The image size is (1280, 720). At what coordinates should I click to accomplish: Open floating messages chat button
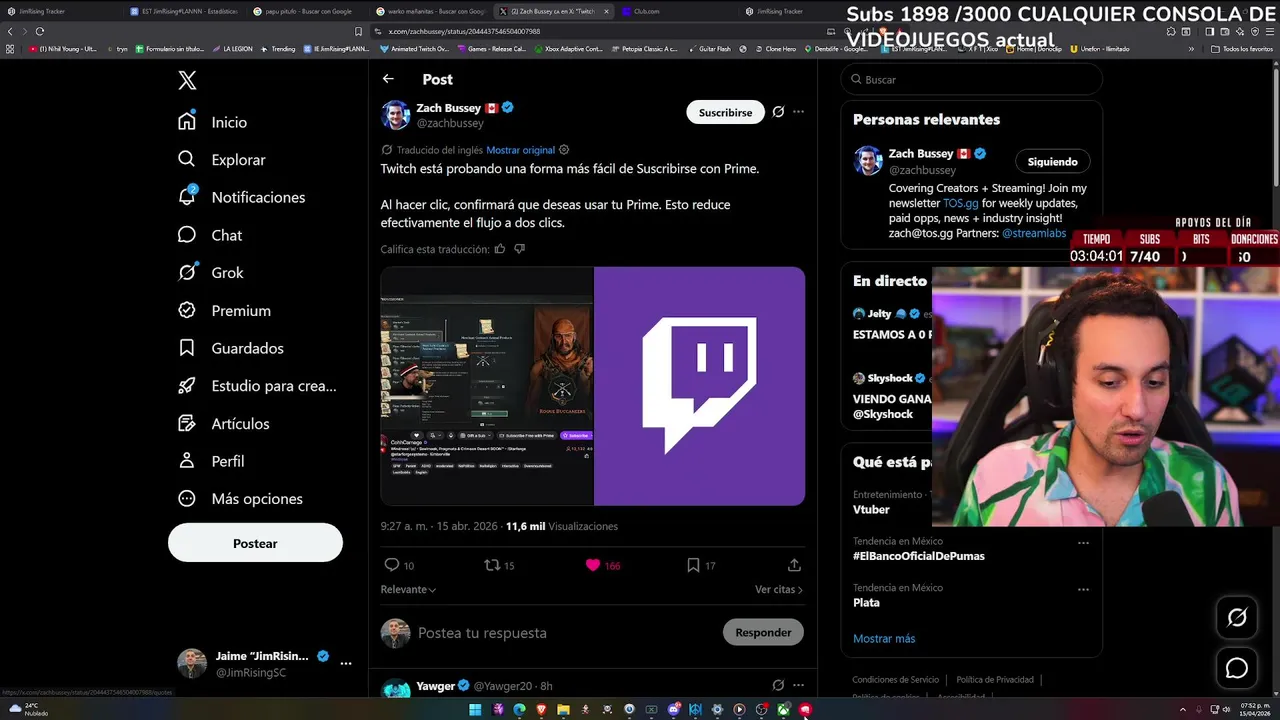(x=1237, y=668)
